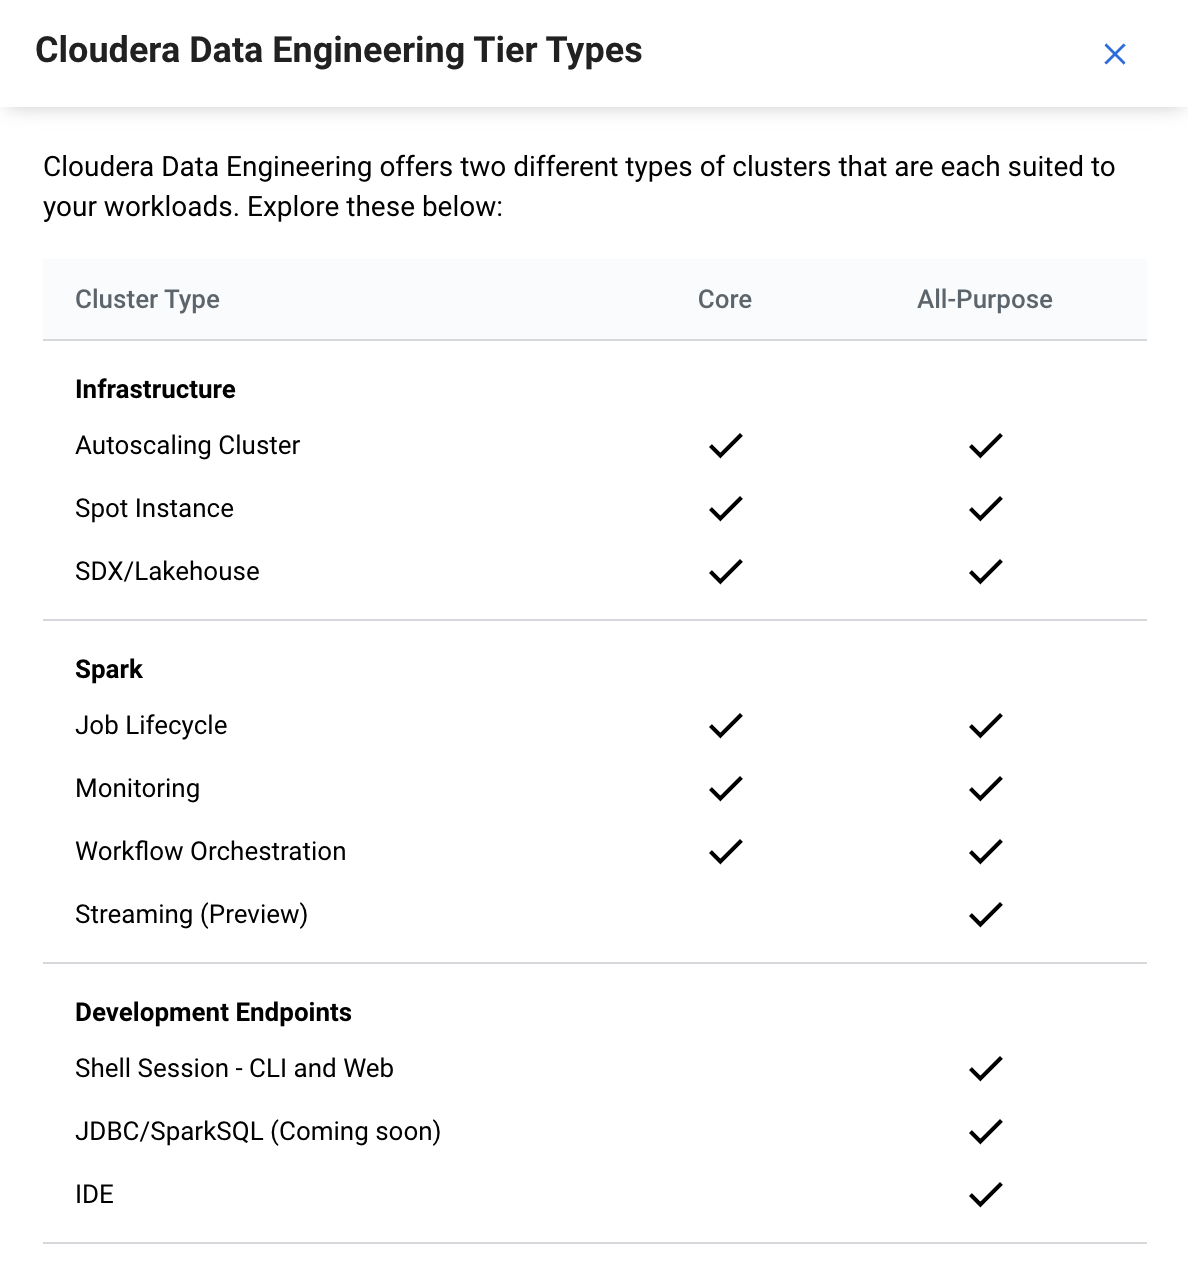The width and height of the screenshot is (1188, 1266).
Task: Click All-Purpose checkmark for Autoscaling Cluster
Action: (x=985, y=446)
